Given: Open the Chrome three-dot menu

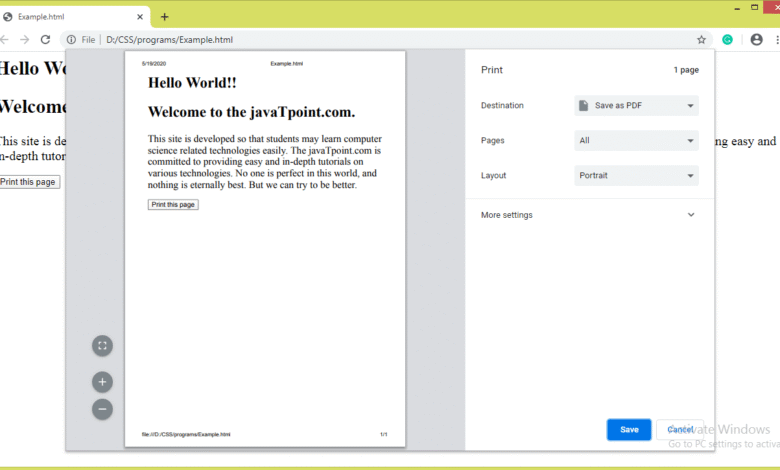Looking at the screenshot, I should [x=776, y=40].
